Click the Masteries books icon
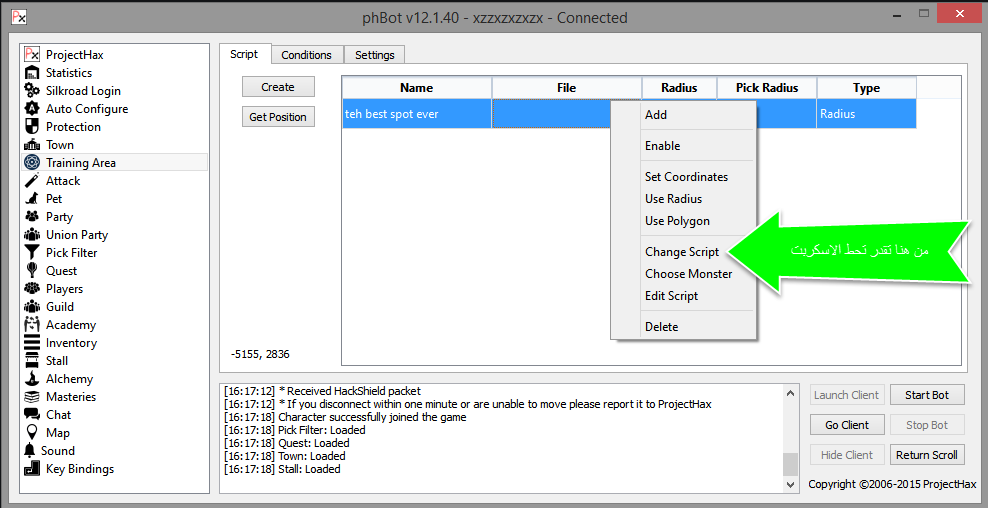The width and height of the screenshot is (988, 508). (x=32, y=396)
